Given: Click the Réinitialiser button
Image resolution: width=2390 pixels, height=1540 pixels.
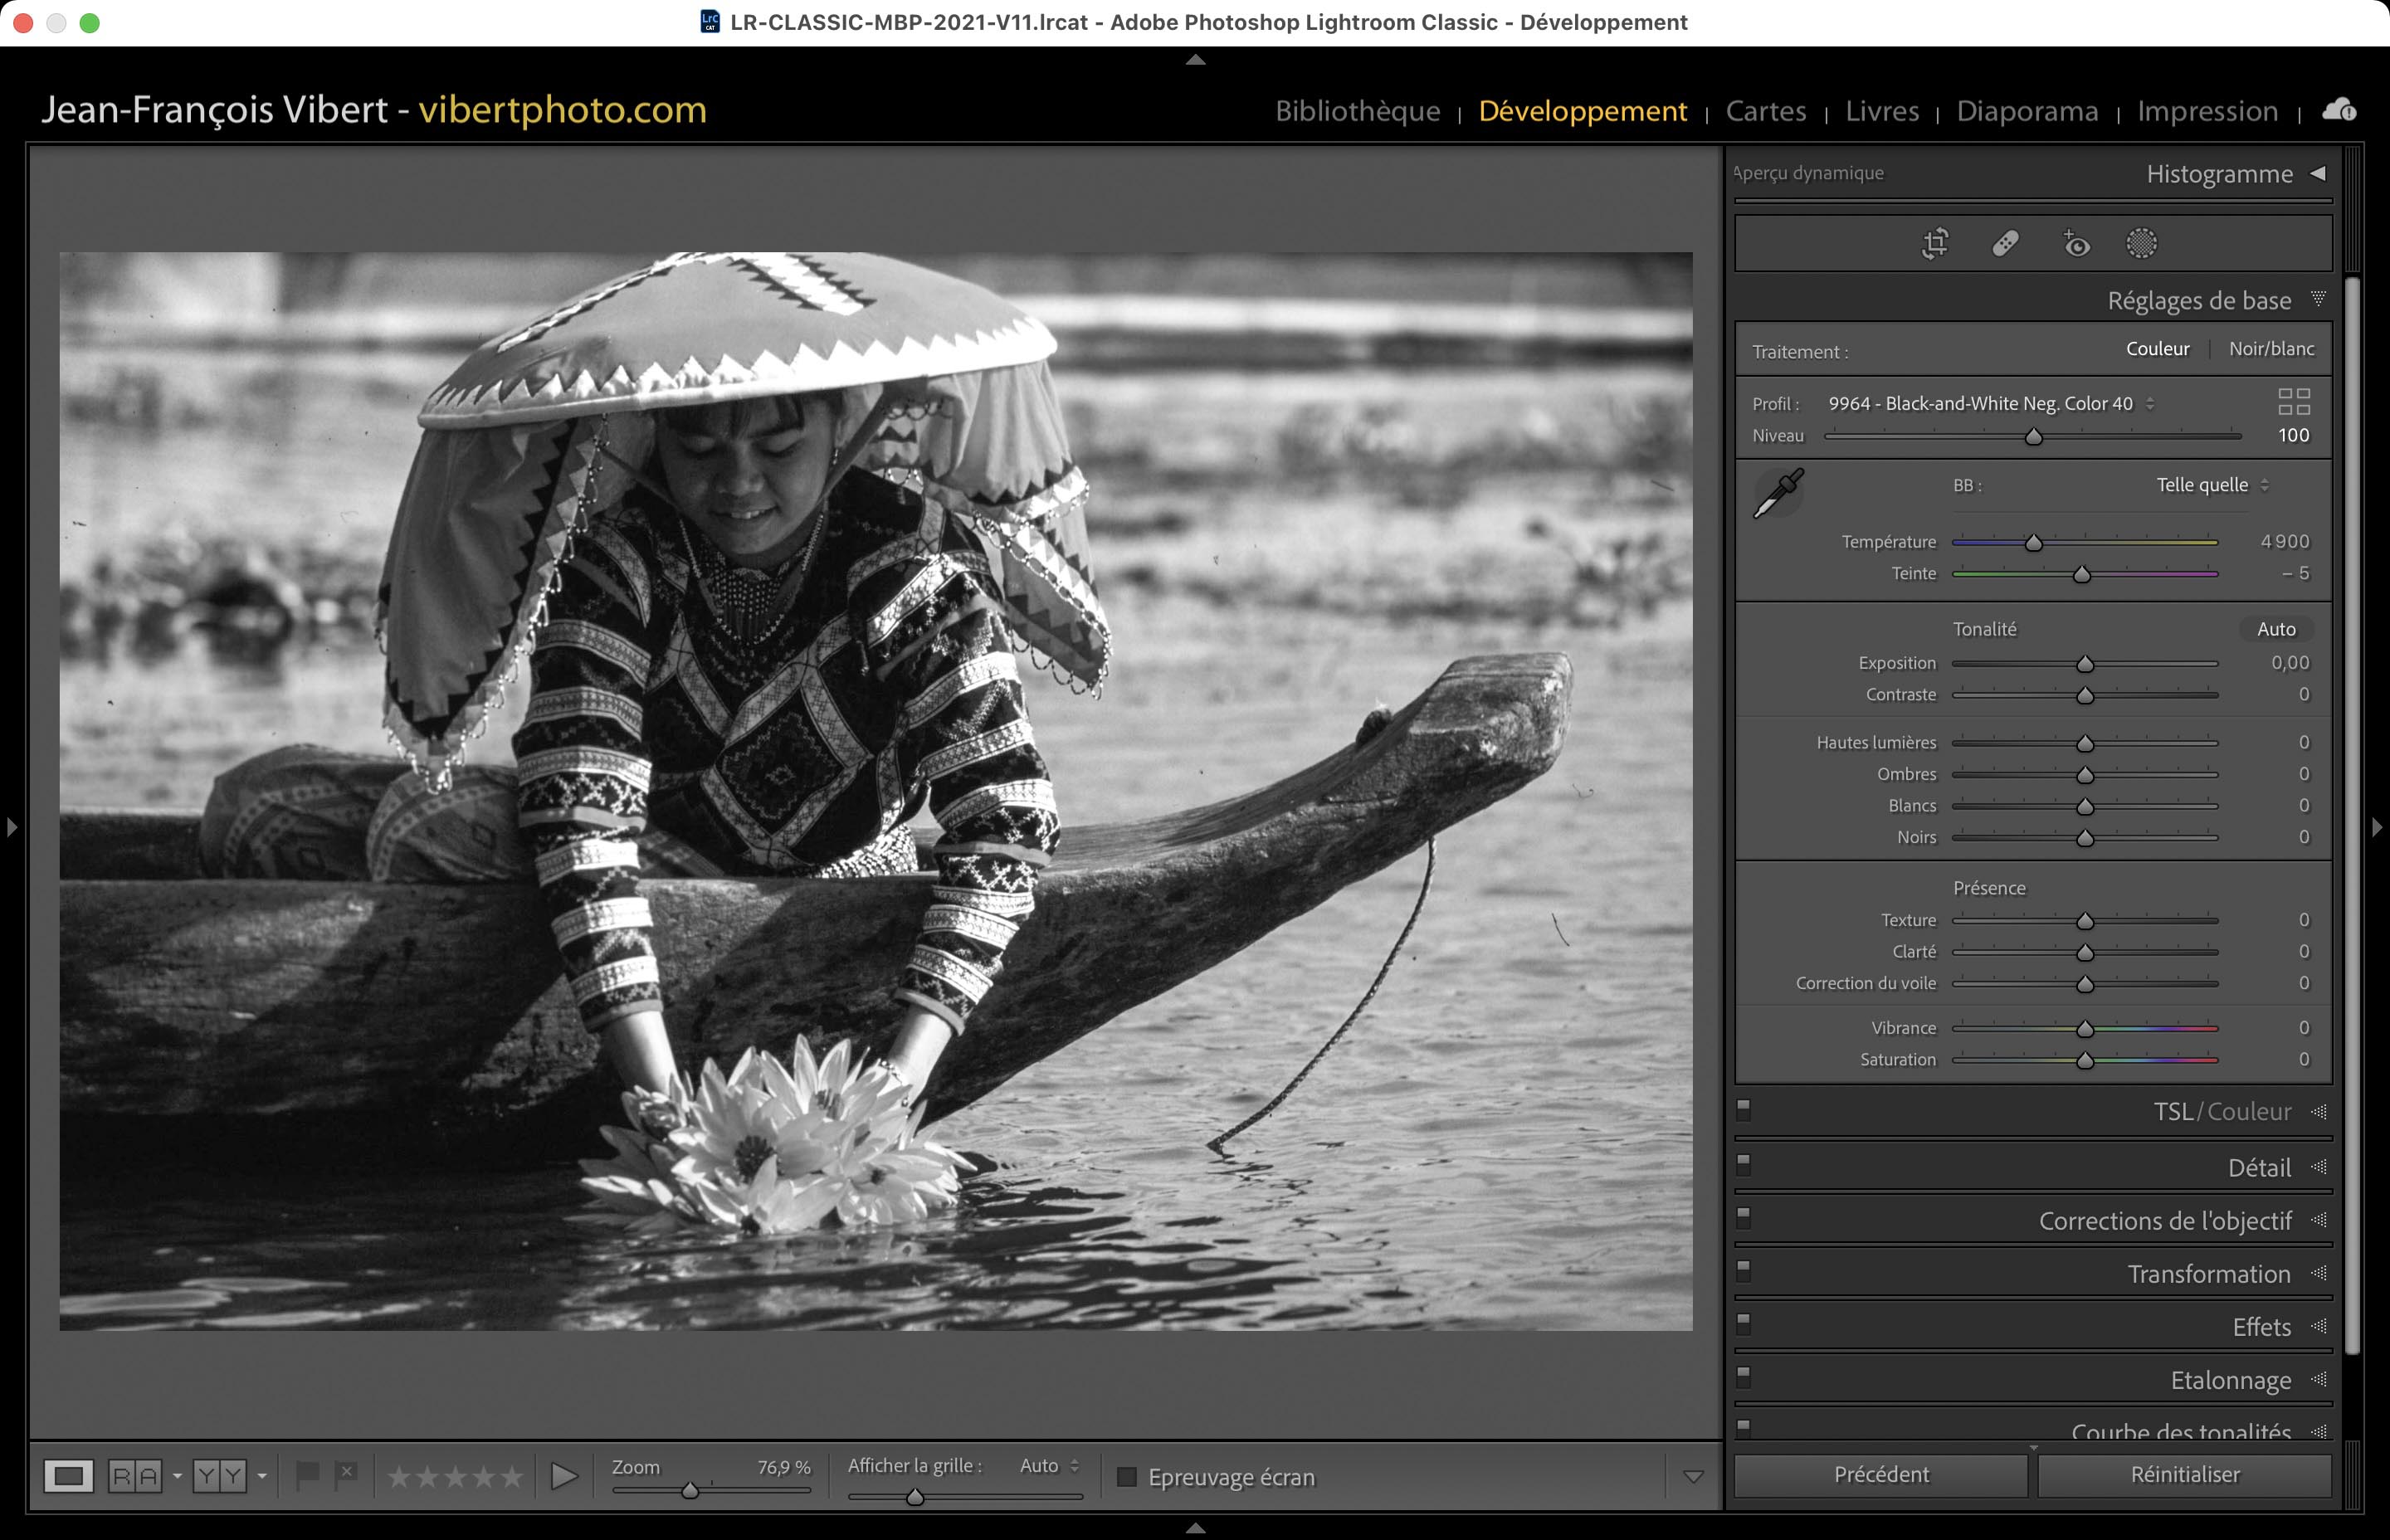Looking at the screenshot, I should [2184, 1474].
